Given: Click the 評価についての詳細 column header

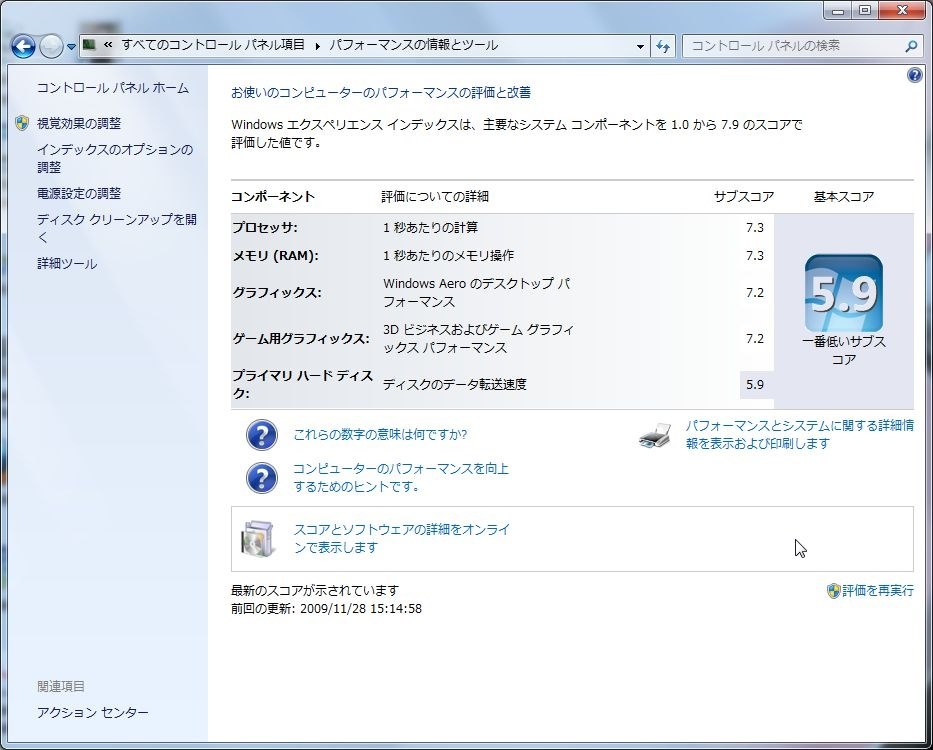Looking at the screenshot, I should 435,196.
